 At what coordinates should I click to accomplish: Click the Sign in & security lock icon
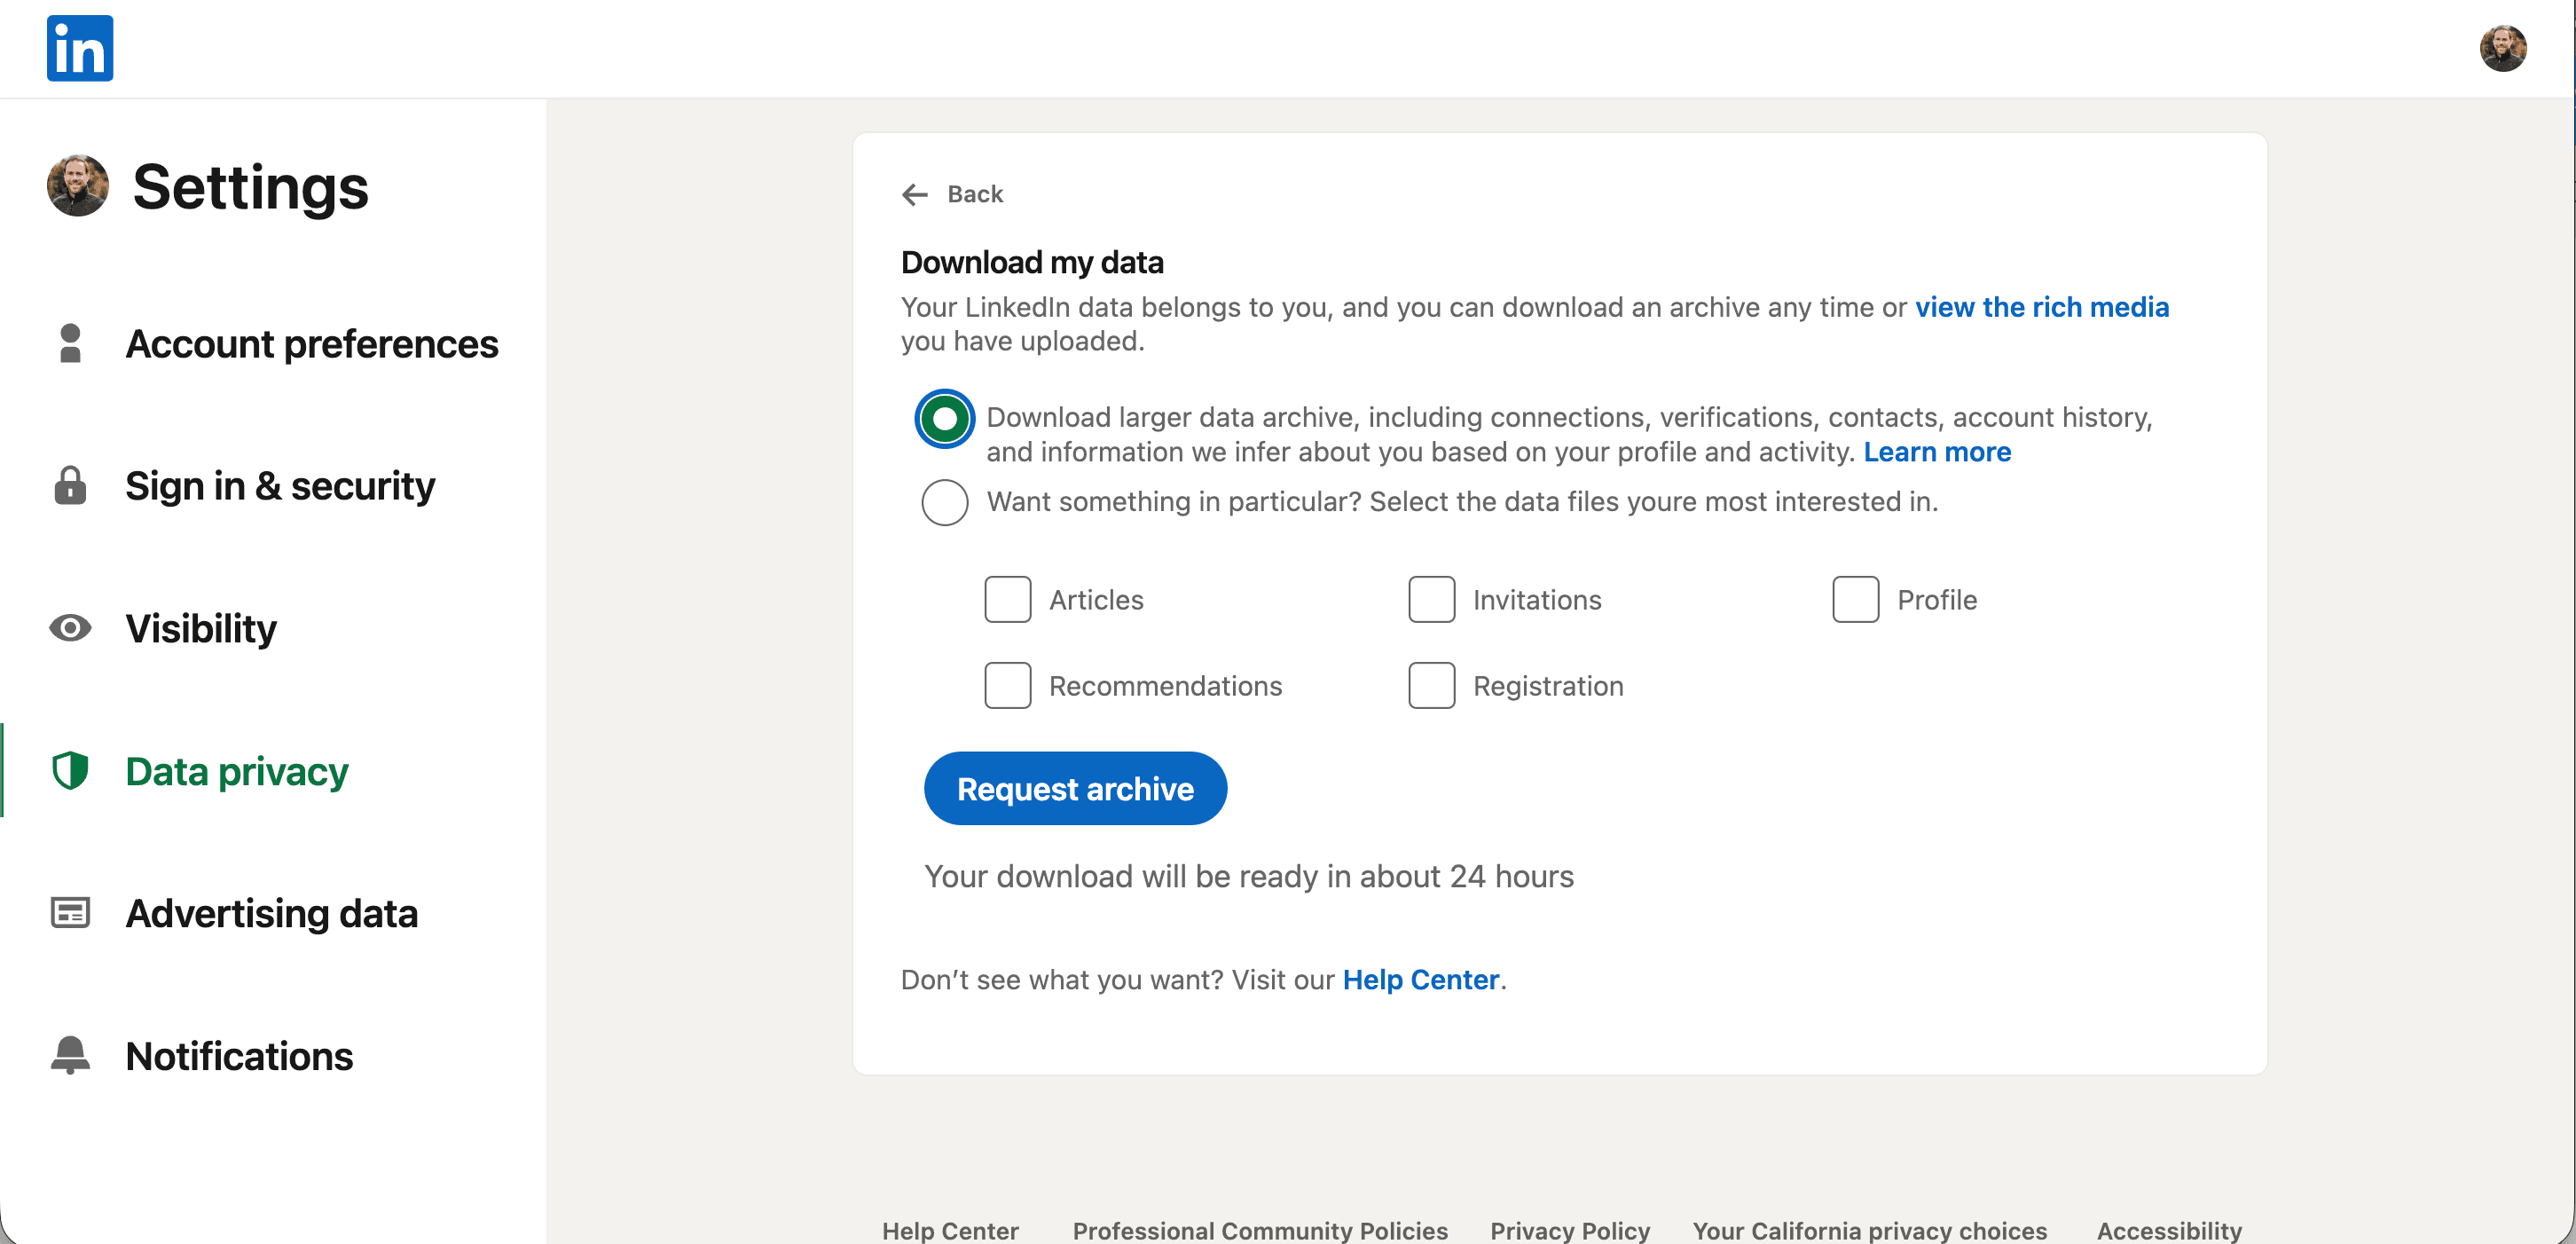point(70,485)
